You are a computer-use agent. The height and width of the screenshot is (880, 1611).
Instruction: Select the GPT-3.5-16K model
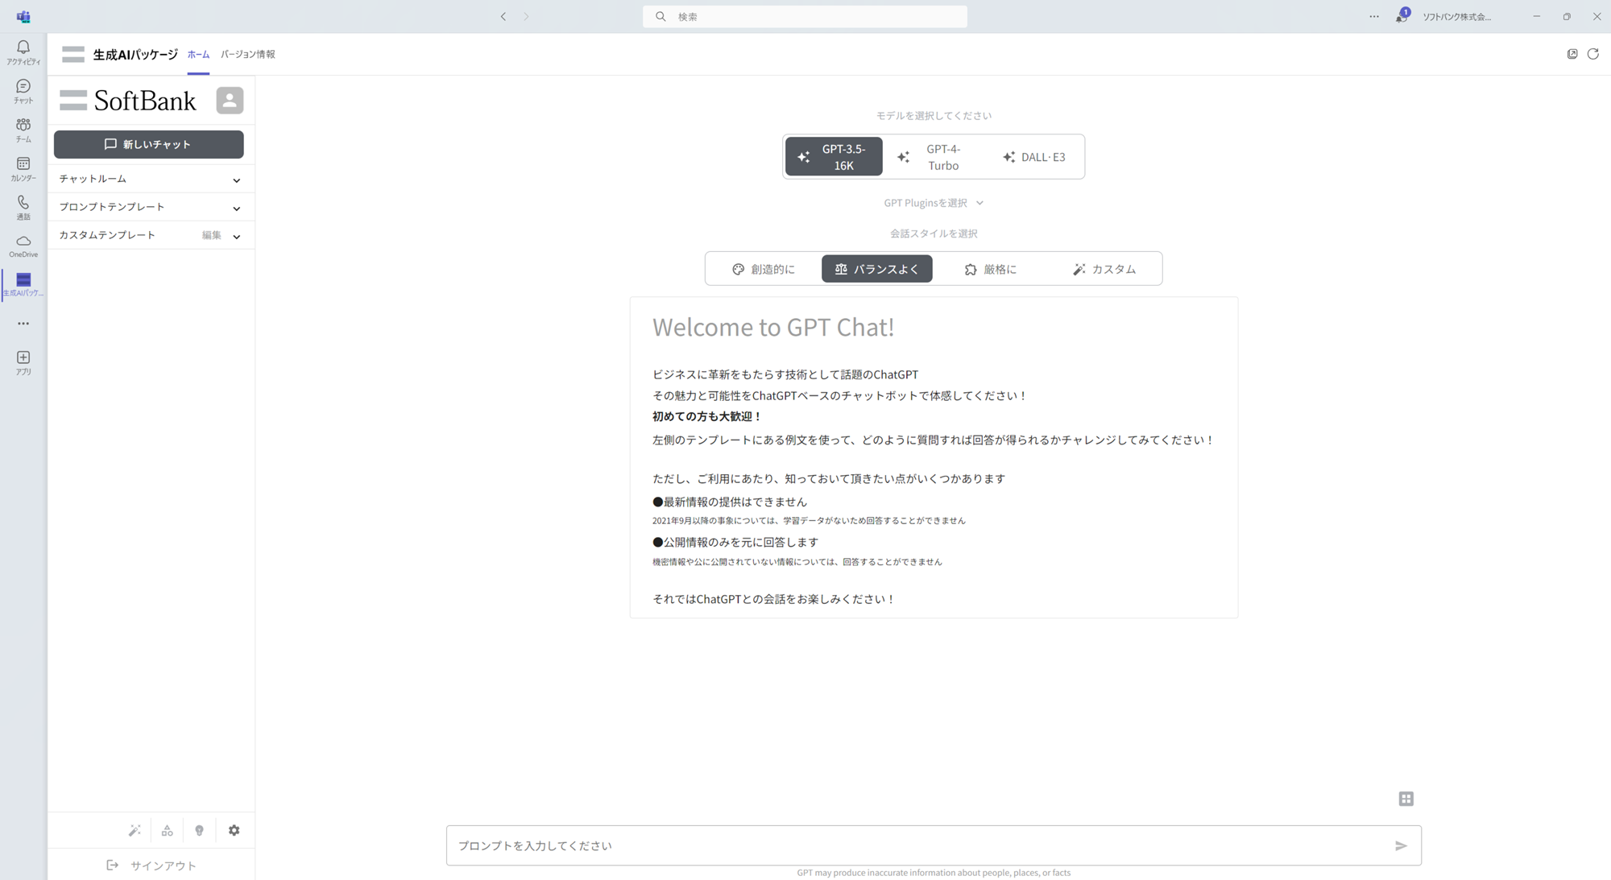click(834, 157)
